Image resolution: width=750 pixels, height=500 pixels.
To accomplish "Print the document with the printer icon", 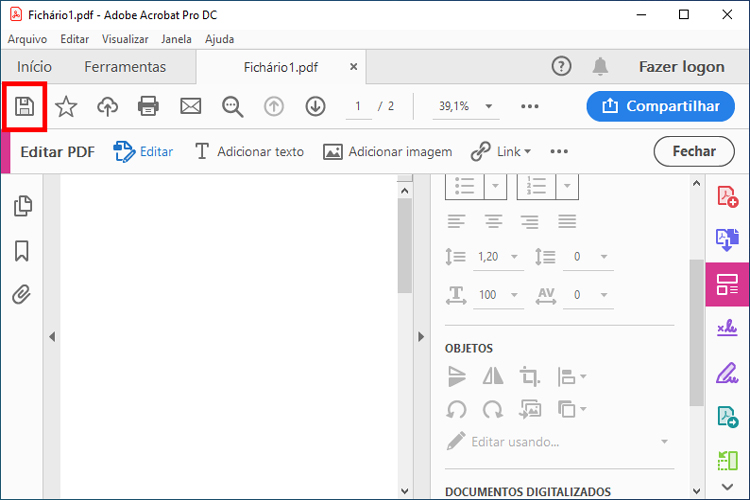I will coord(148,106).
